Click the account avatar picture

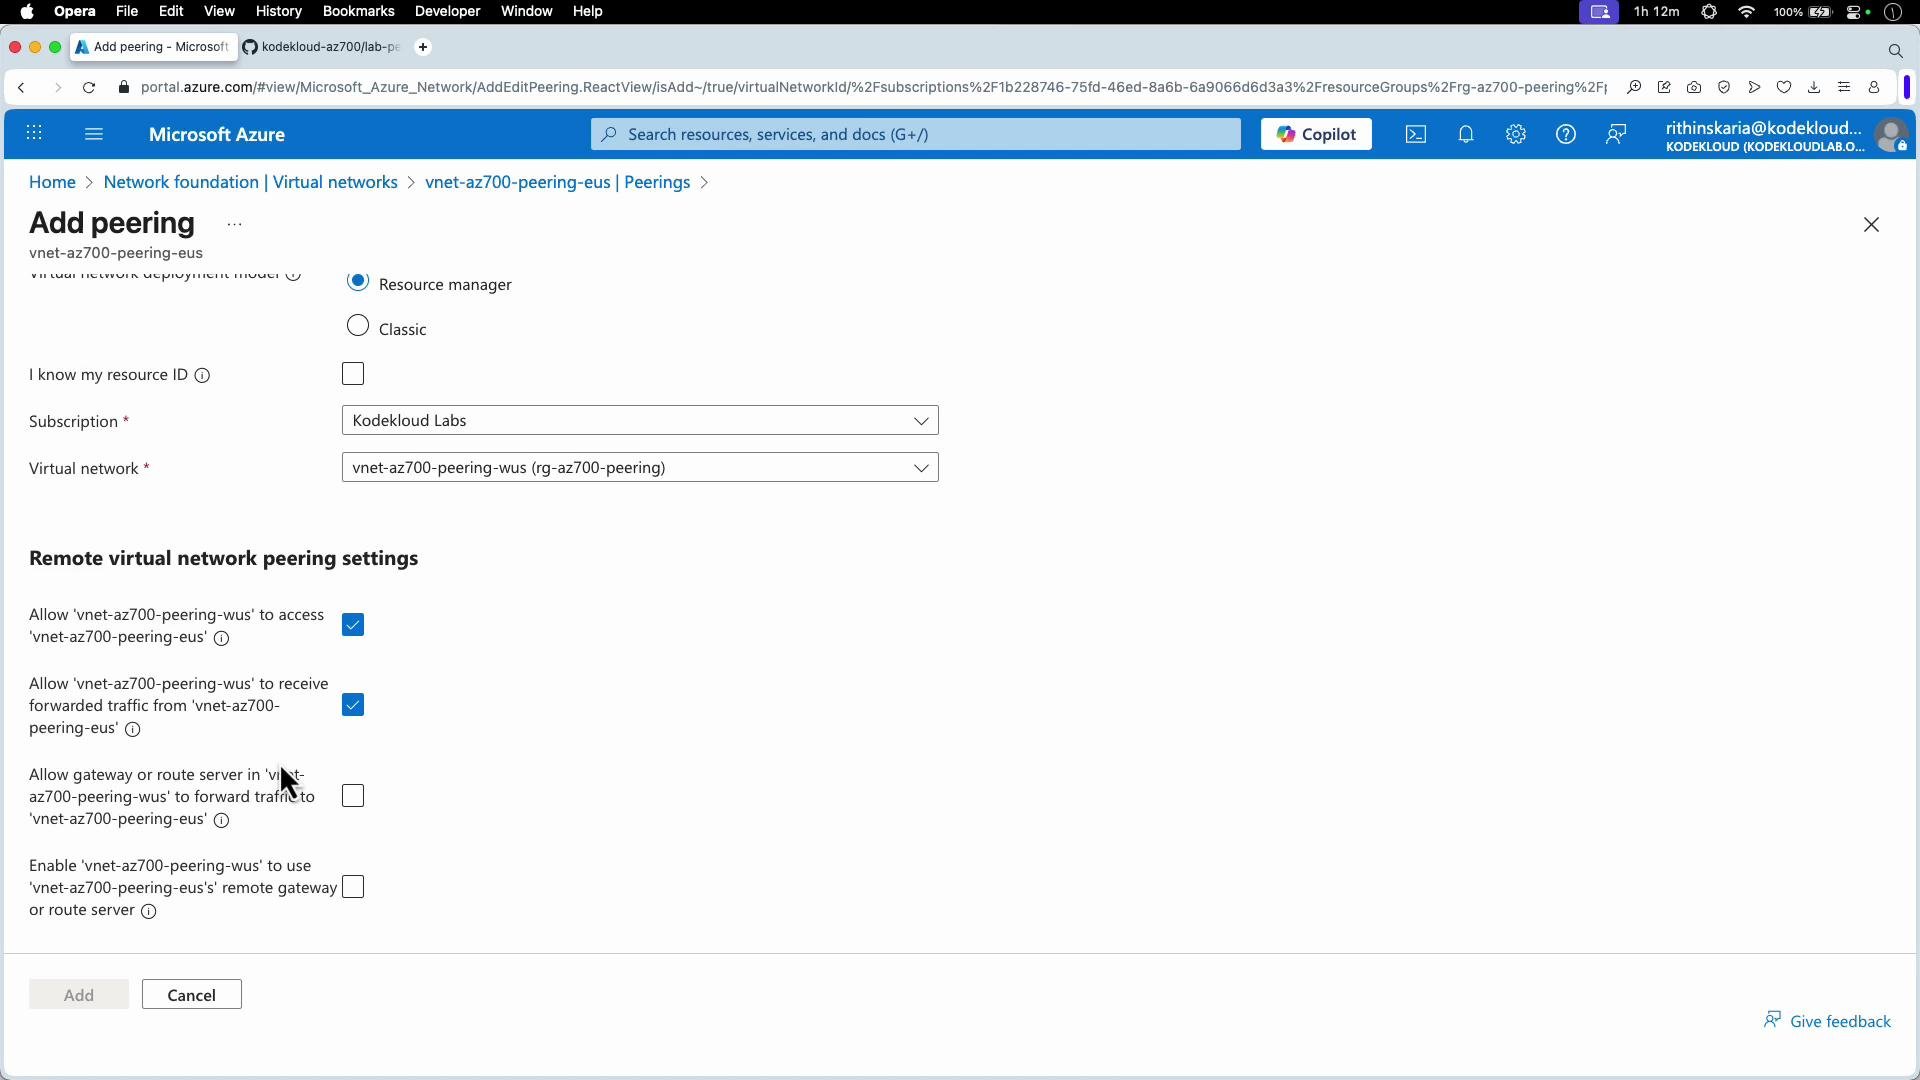[1891, 135]
